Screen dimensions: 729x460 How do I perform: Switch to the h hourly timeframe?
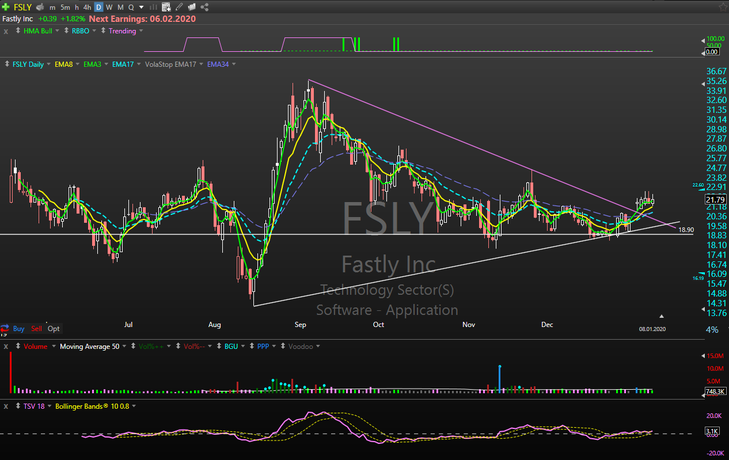[x=77, y=7]
